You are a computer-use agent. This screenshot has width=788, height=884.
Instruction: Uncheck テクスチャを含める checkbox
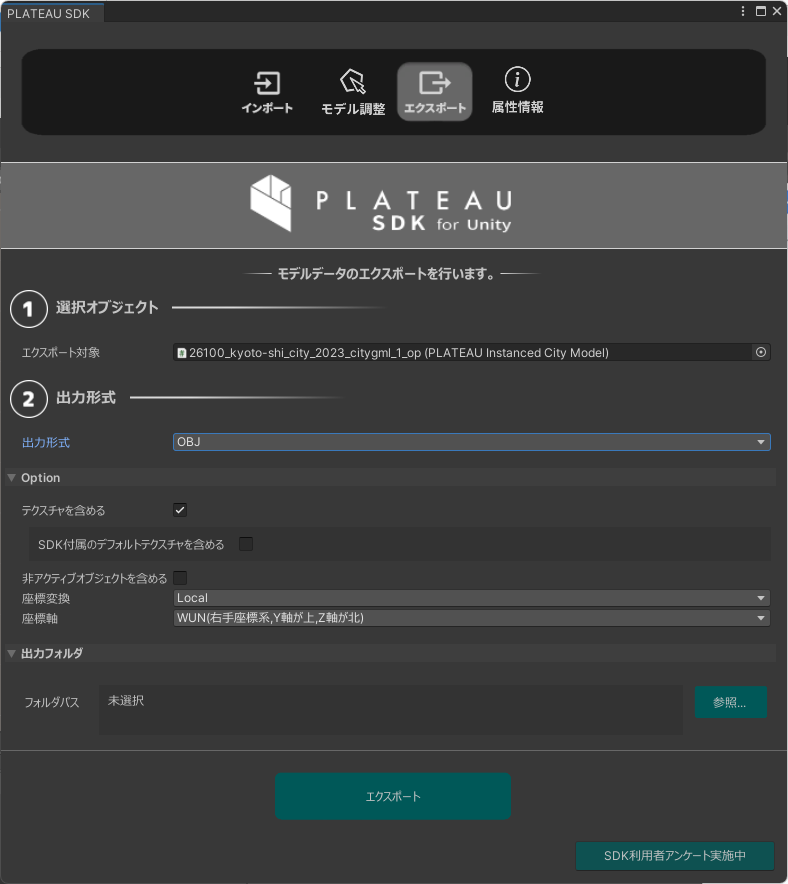point(180,510)
